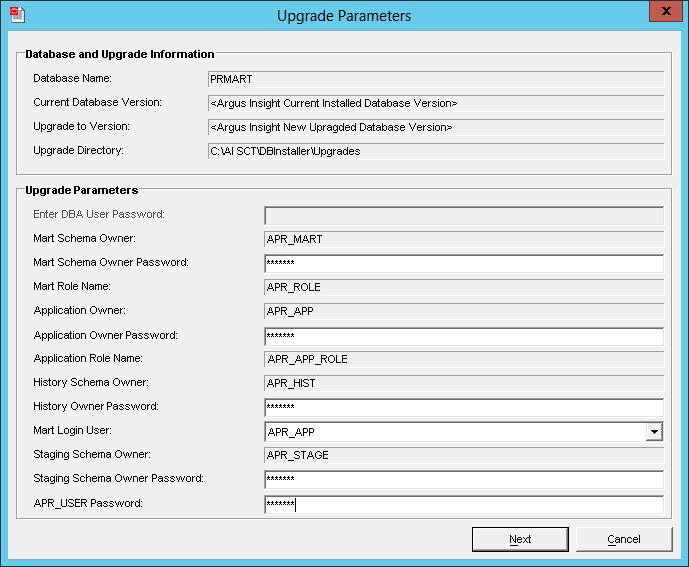Click the Current Database Version field
This screenshot has height=567, width=689.
(436, 103)
